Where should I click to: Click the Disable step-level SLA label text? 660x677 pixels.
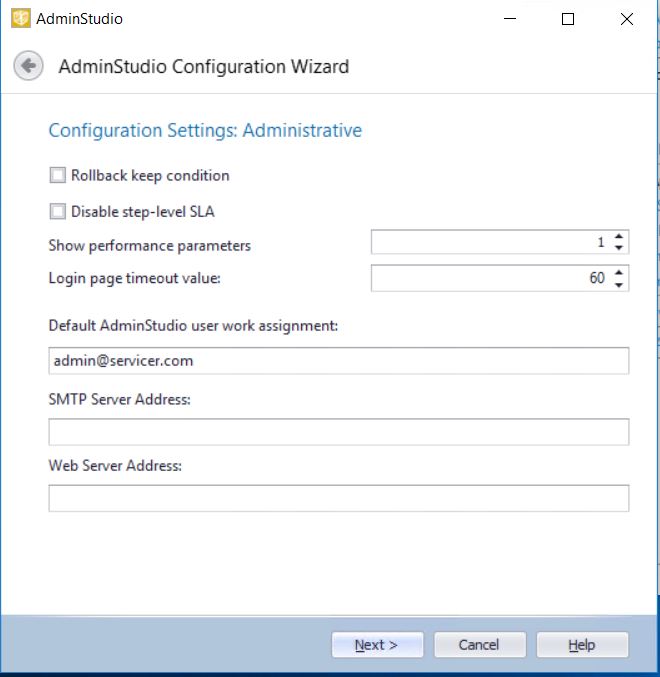coord(143,212)
